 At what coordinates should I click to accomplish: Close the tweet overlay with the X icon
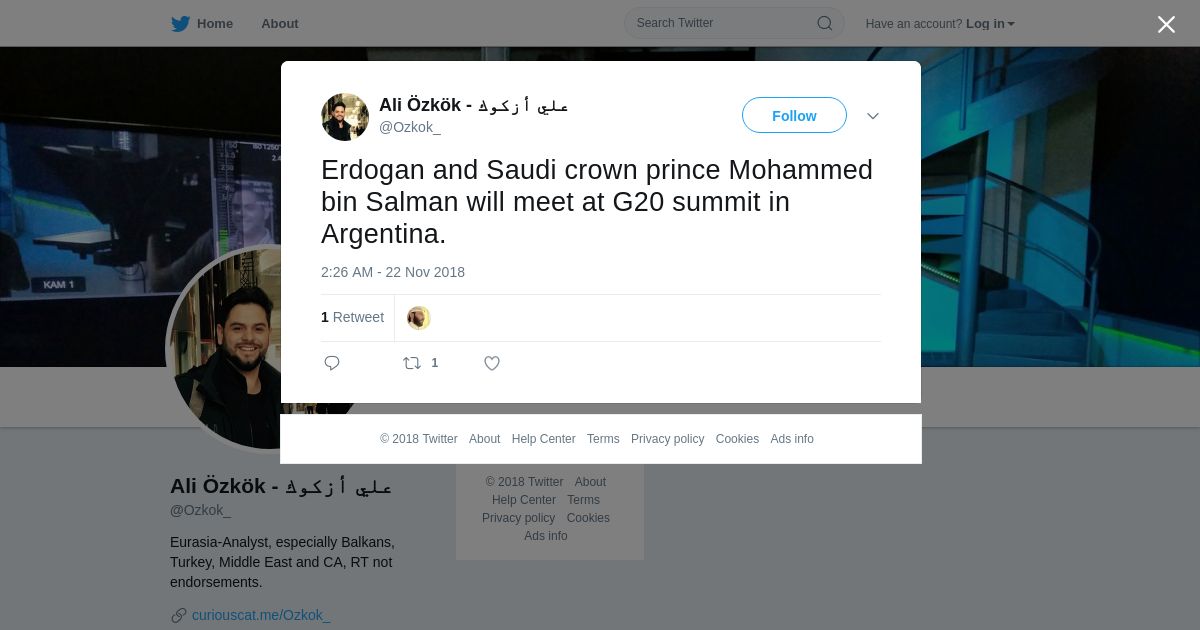(x=1166, y=25)
